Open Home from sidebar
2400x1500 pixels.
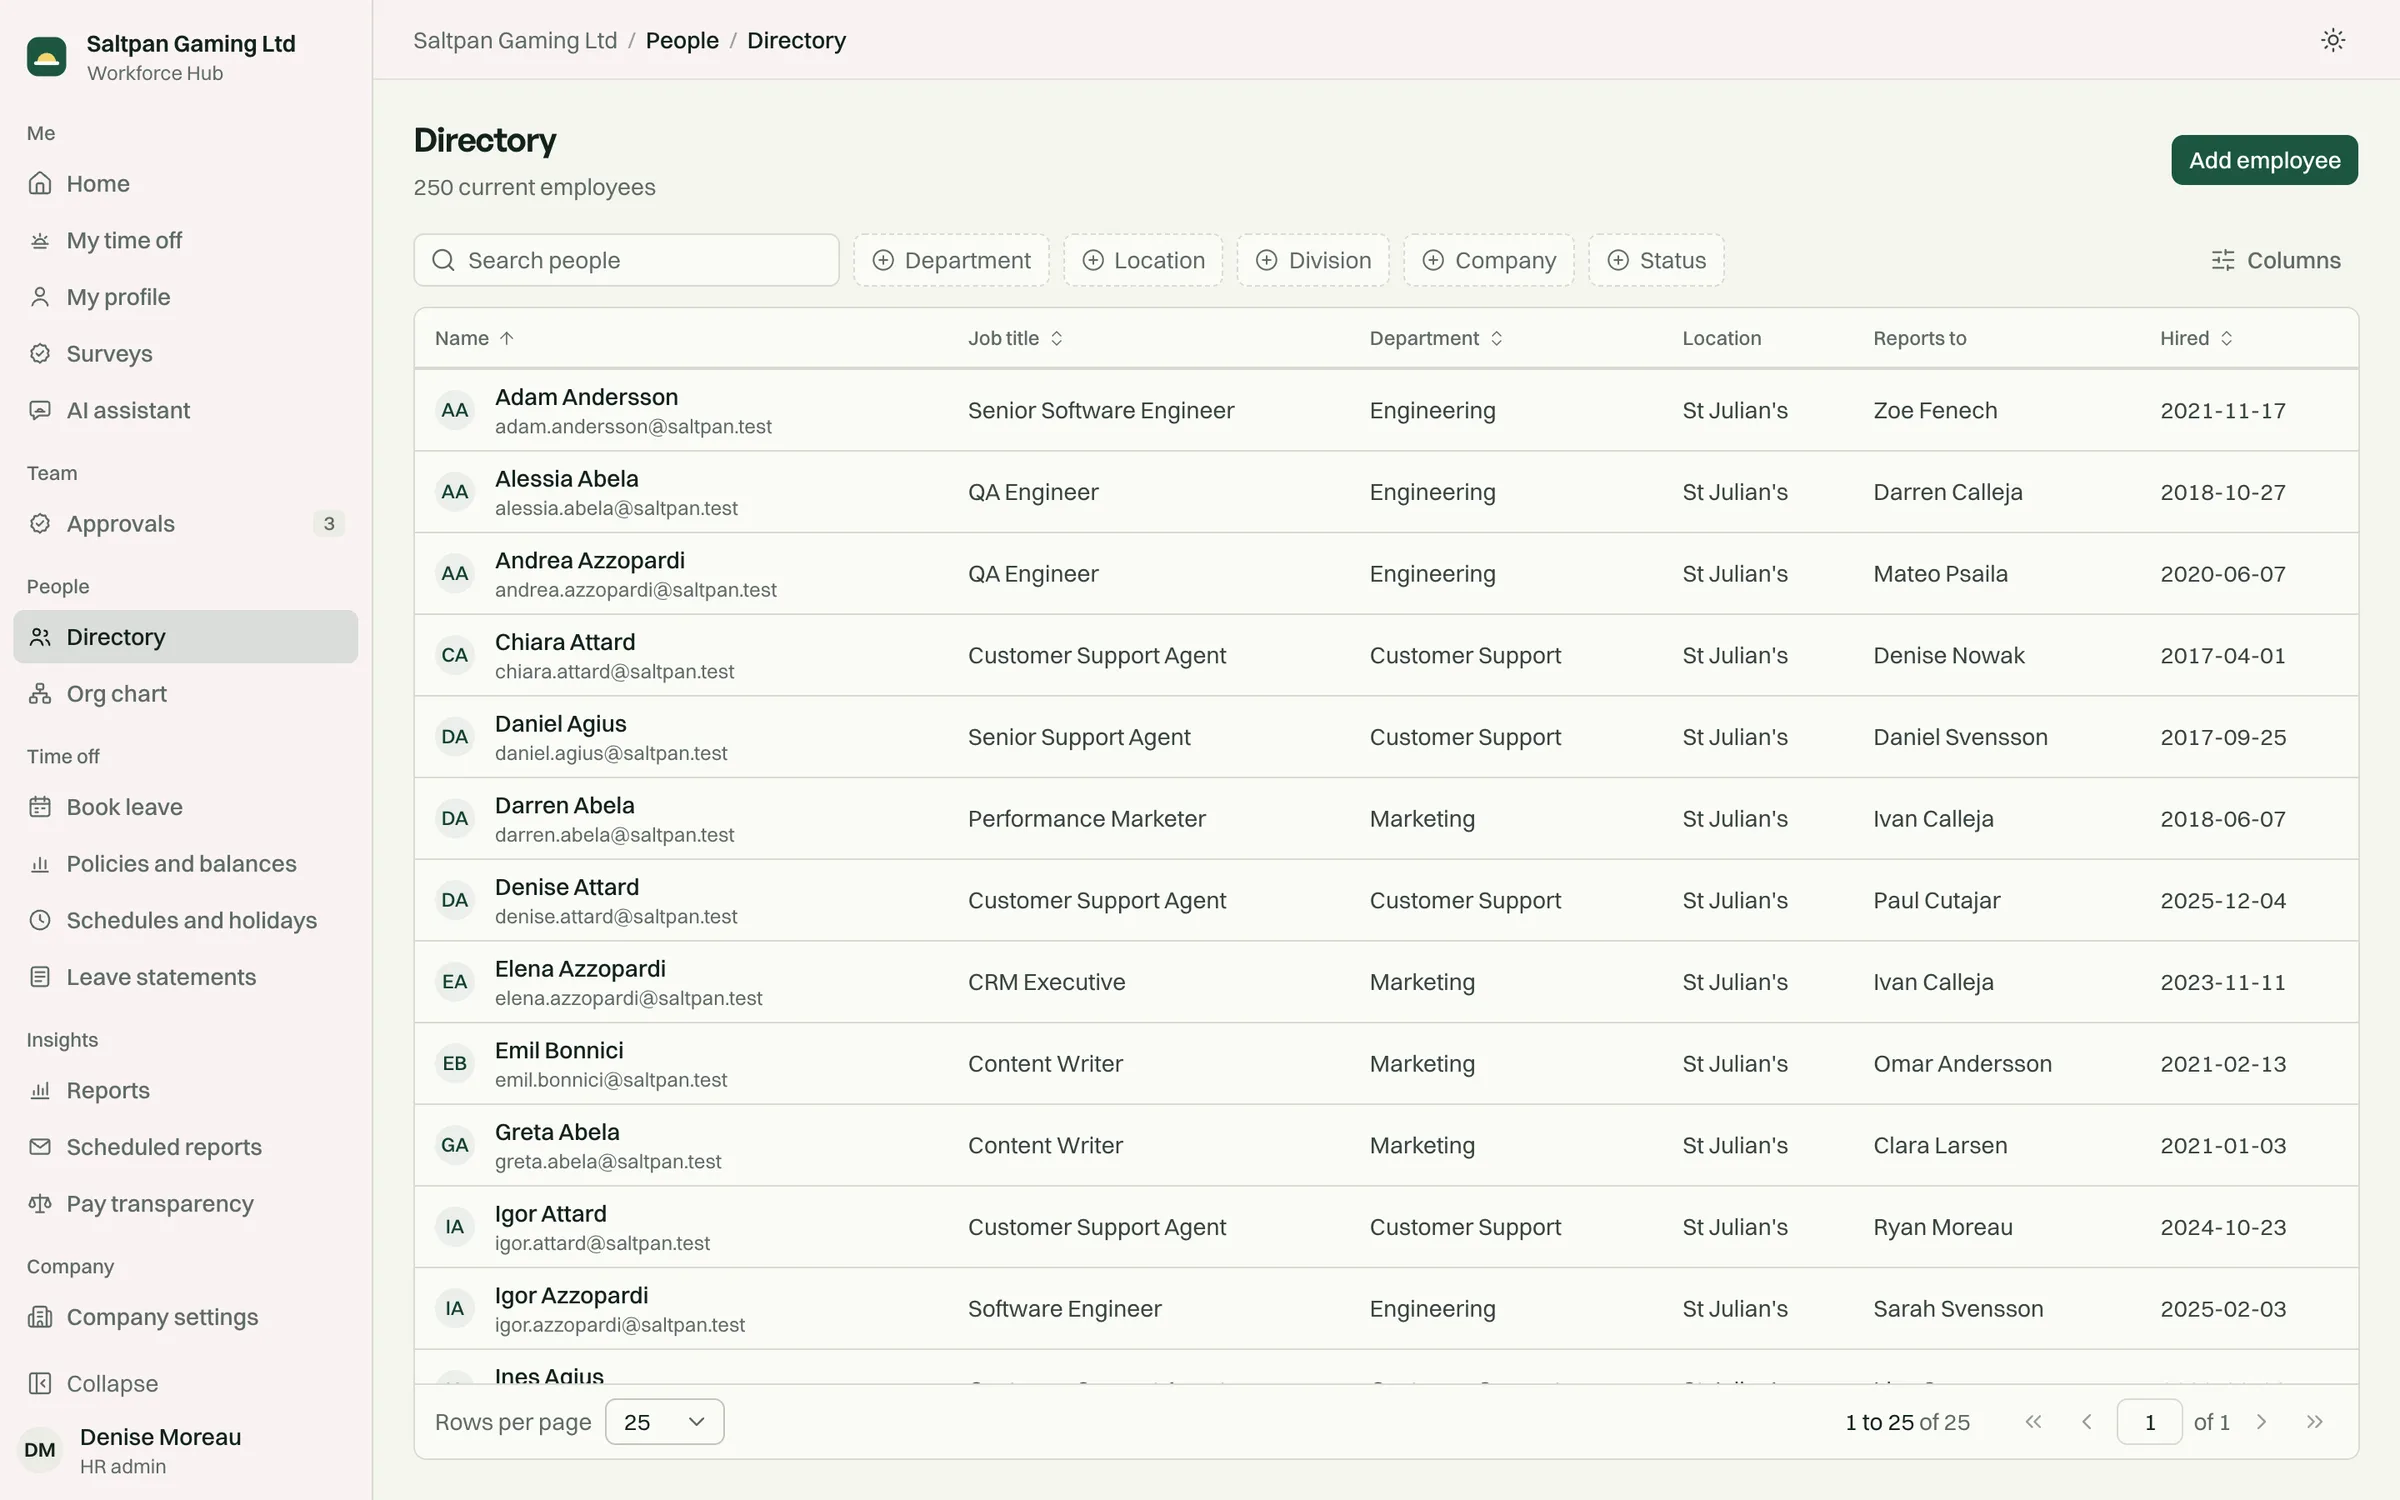pyautogui.click(x=185, y=184)
